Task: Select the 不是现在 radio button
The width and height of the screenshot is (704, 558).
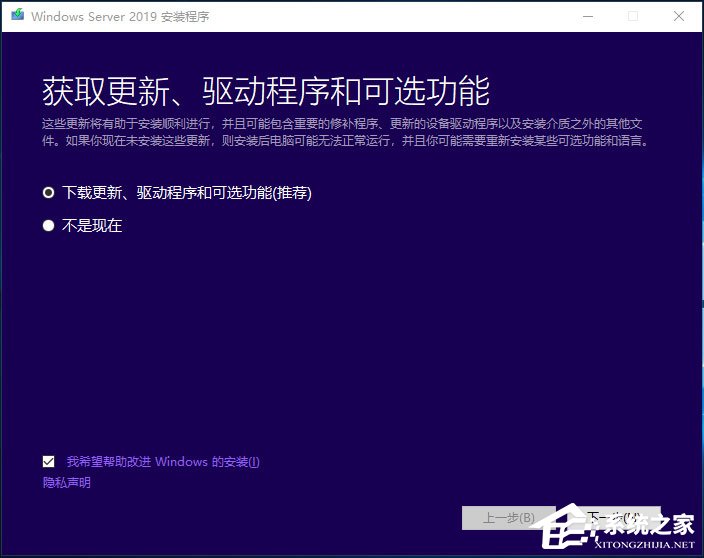Action: pos(48,226)
